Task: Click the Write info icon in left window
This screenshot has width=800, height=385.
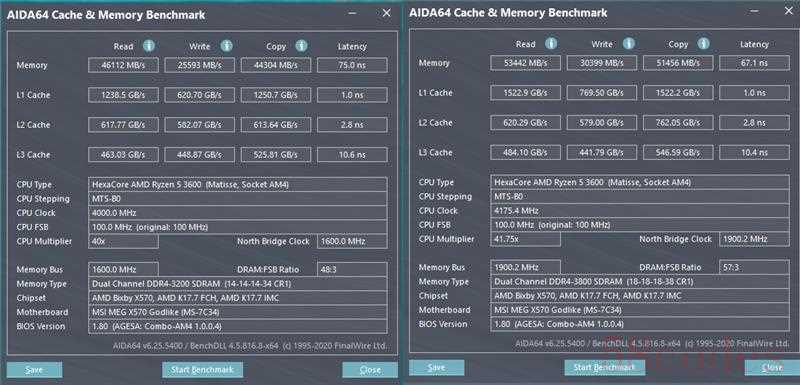Action: coord(226,46)
